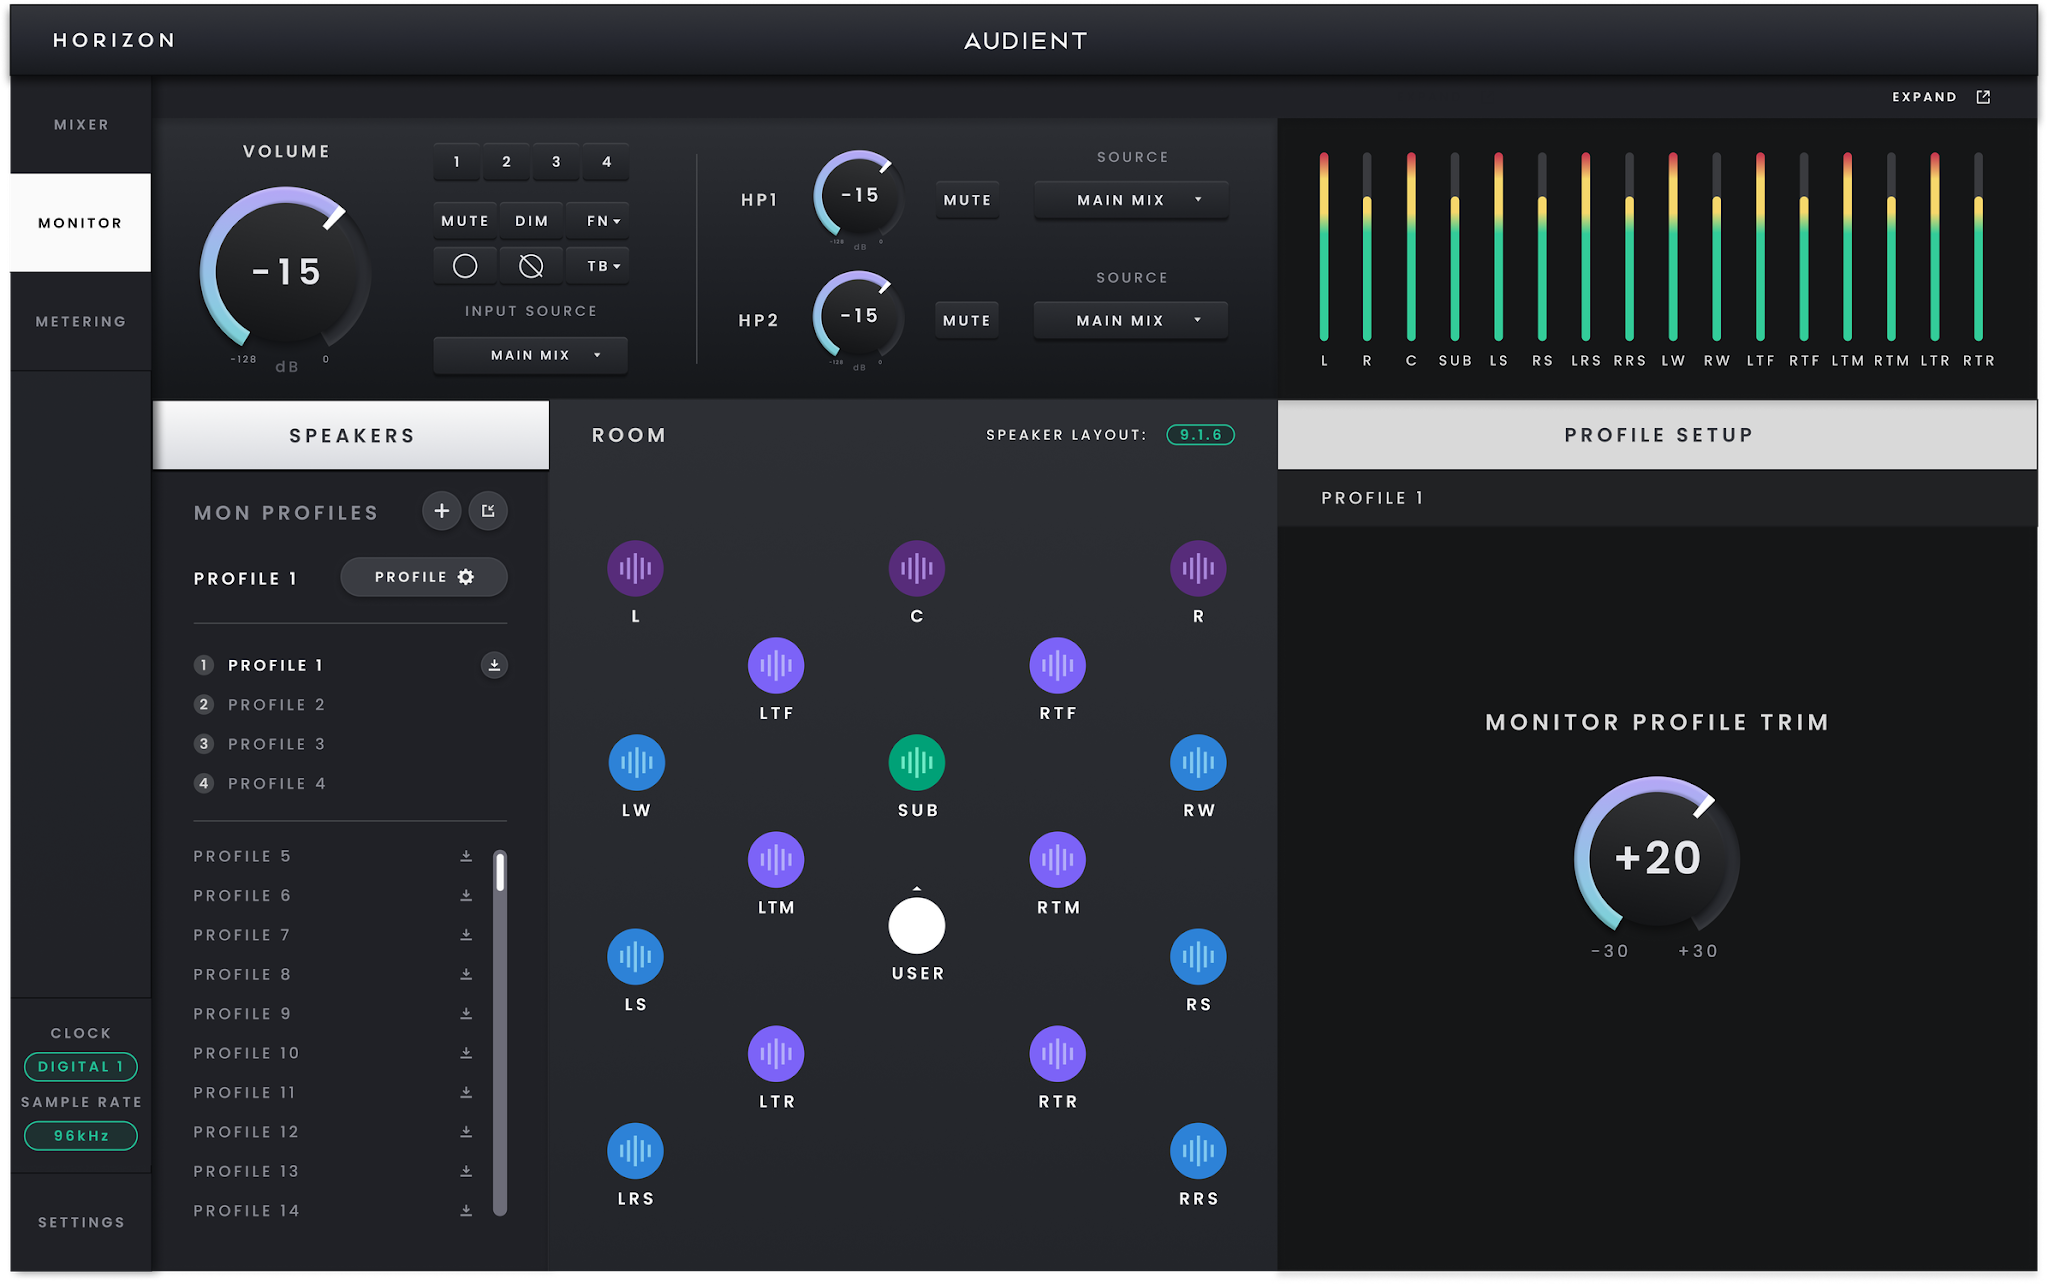Click the download icon for Profile 1
2048x1284 pixels.
tap(494, 665)
